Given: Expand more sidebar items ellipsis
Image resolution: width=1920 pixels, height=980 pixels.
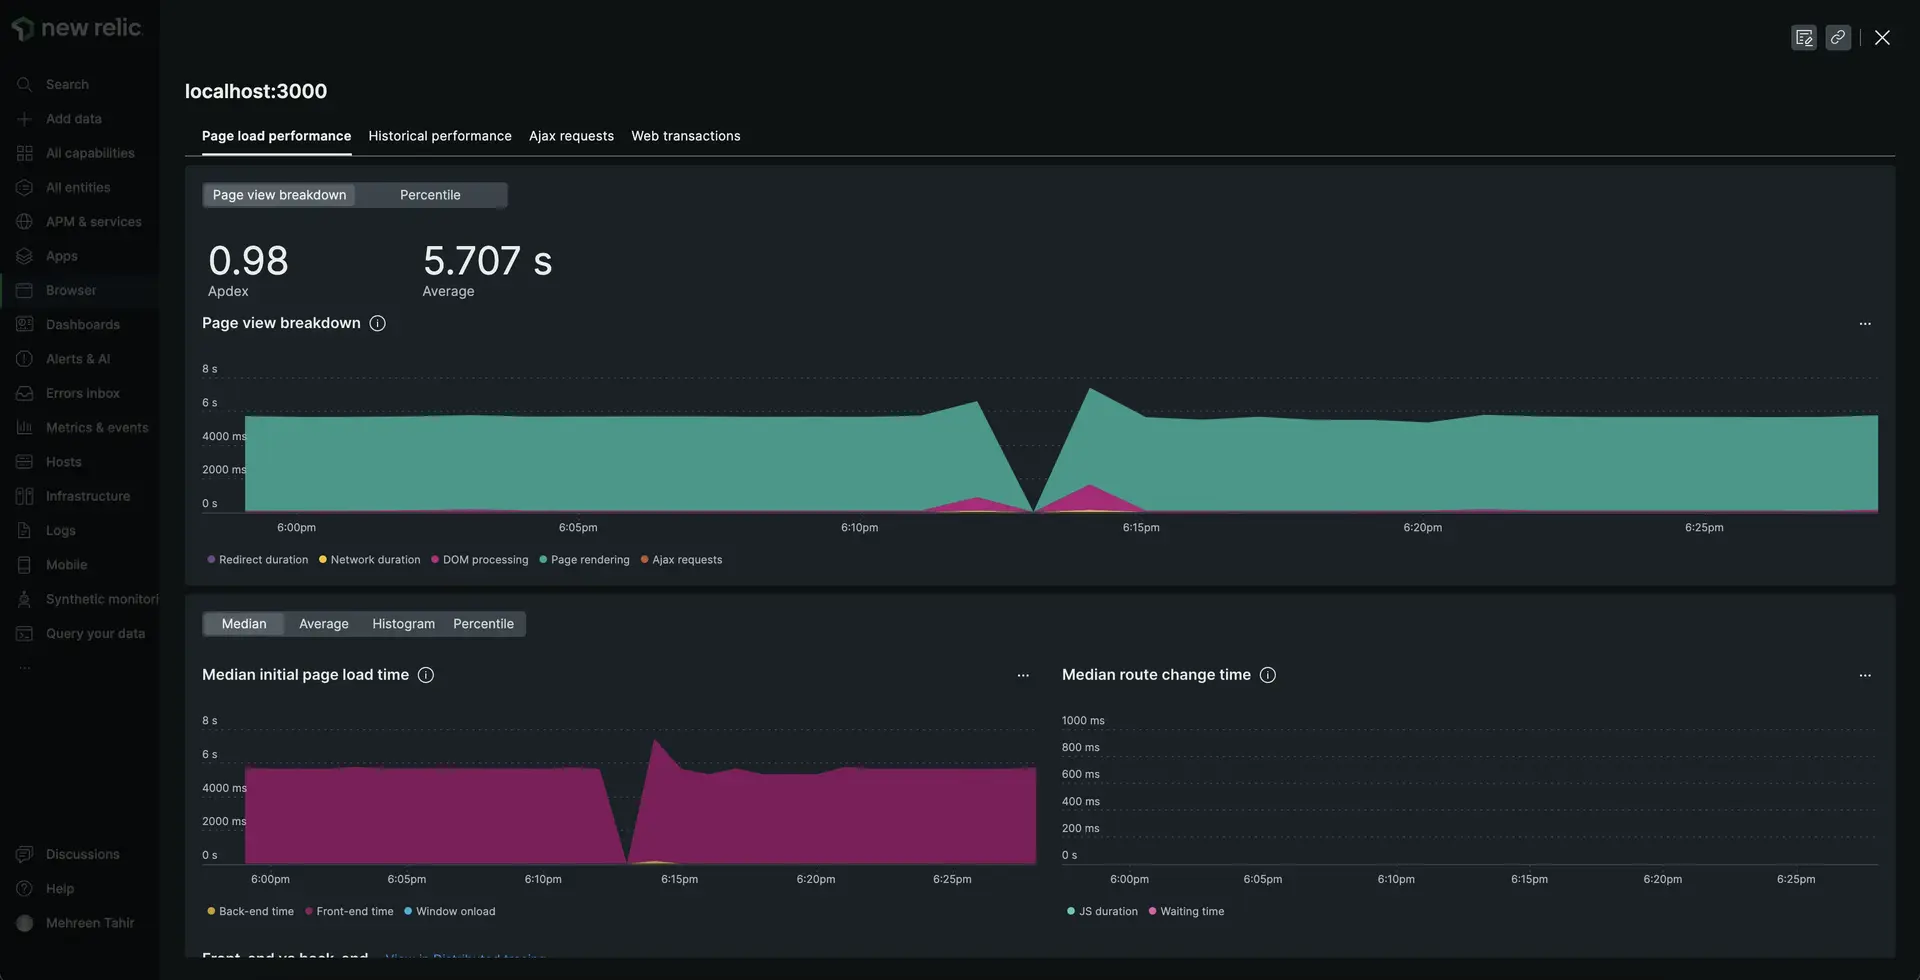Looking at the screenshot, I should coord(25,668).
